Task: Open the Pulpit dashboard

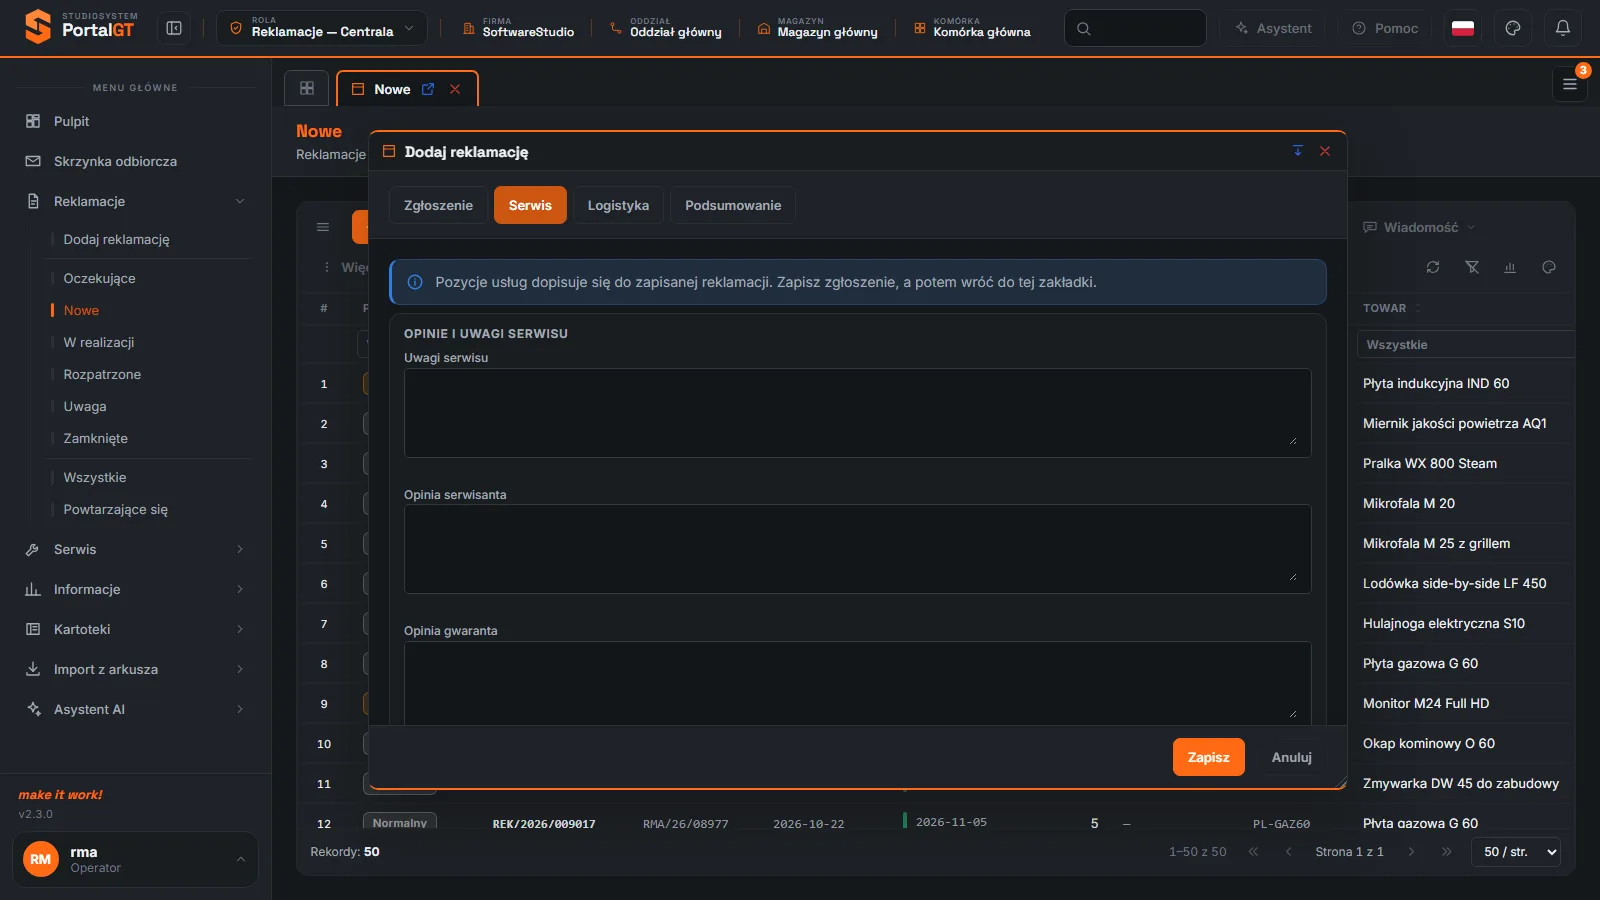Action: click(x=135, y=121)
